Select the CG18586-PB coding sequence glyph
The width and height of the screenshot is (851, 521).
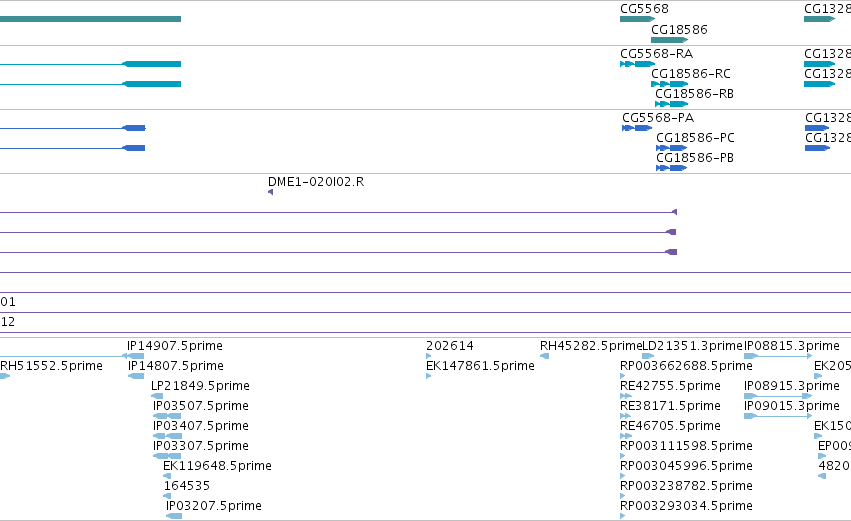click(x=671, y=168)
